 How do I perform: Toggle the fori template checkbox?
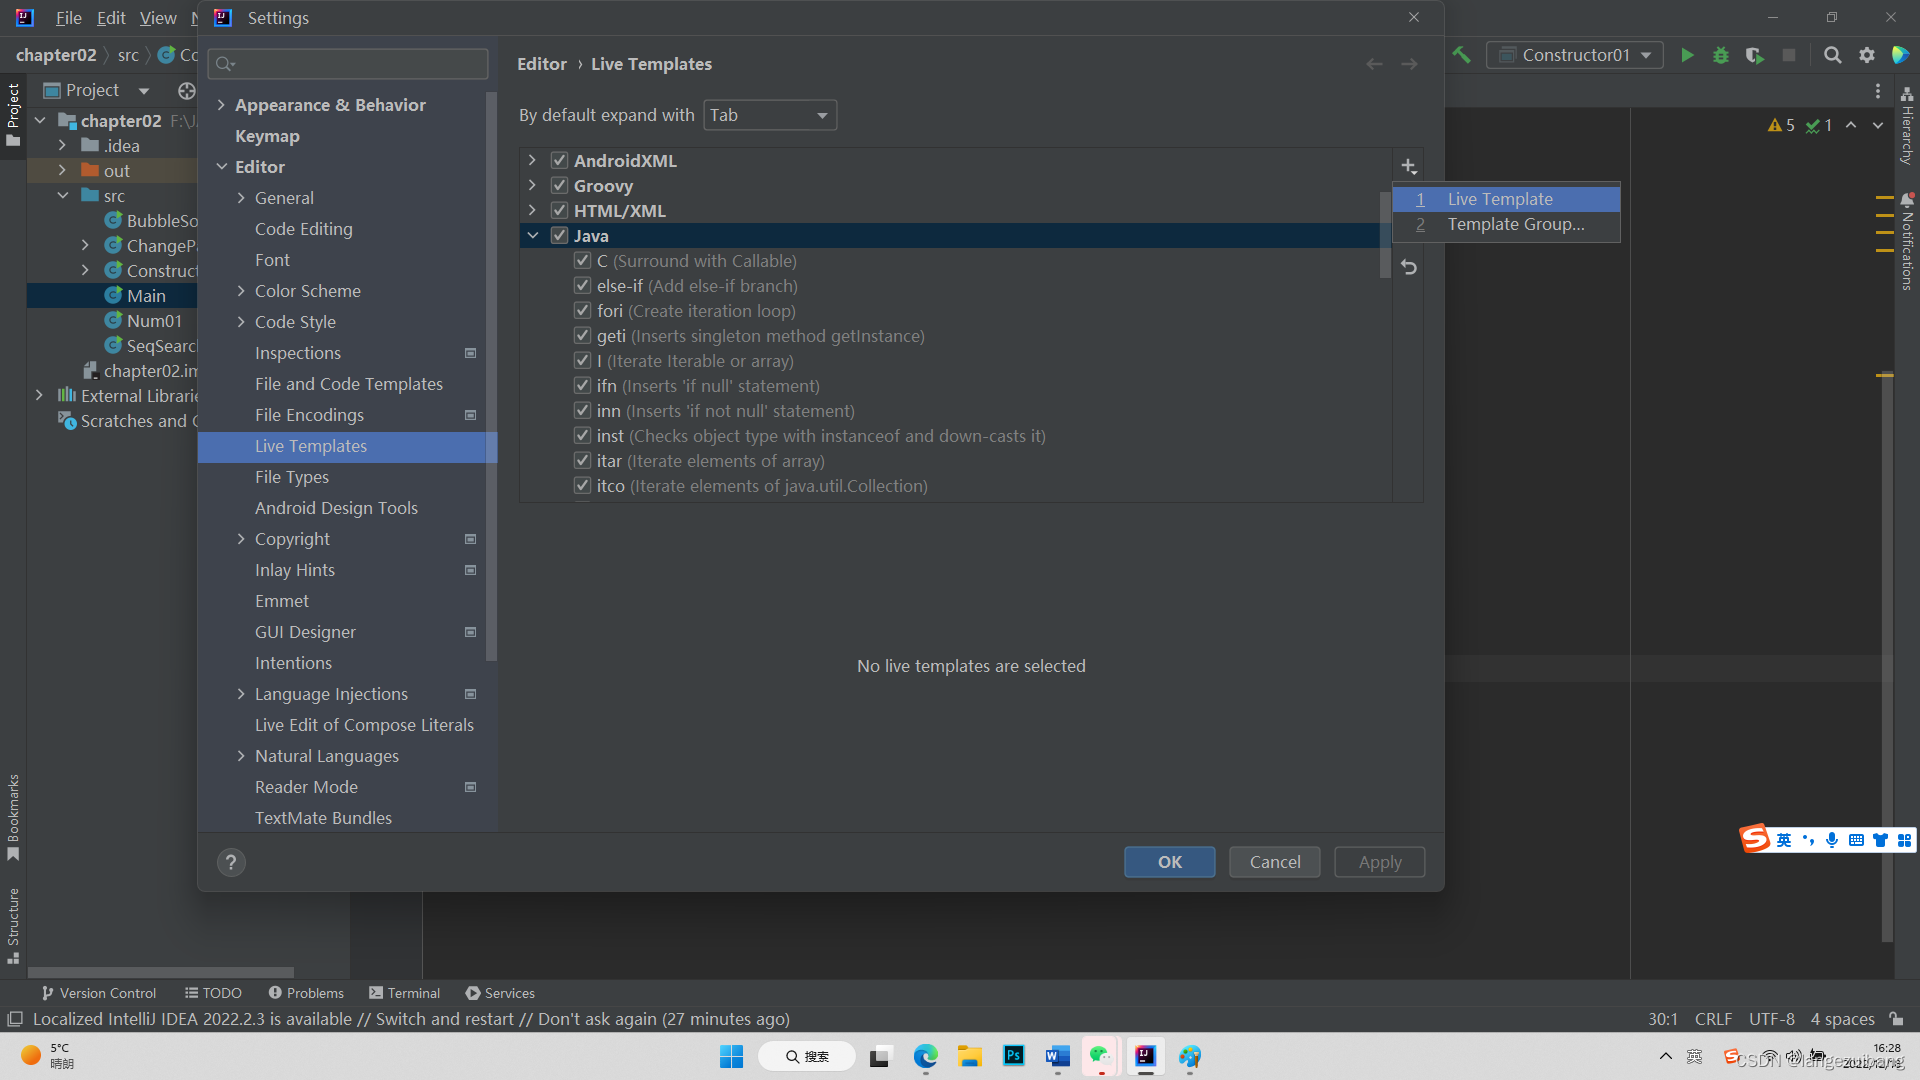click(582, 311)
